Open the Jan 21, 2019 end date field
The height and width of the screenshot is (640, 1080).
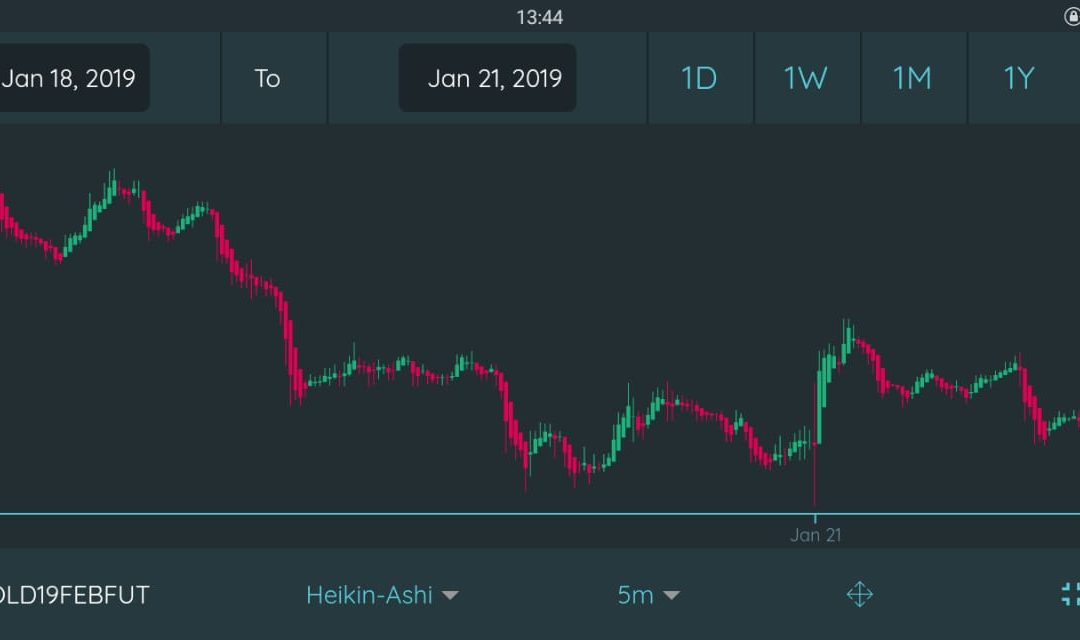494,78
